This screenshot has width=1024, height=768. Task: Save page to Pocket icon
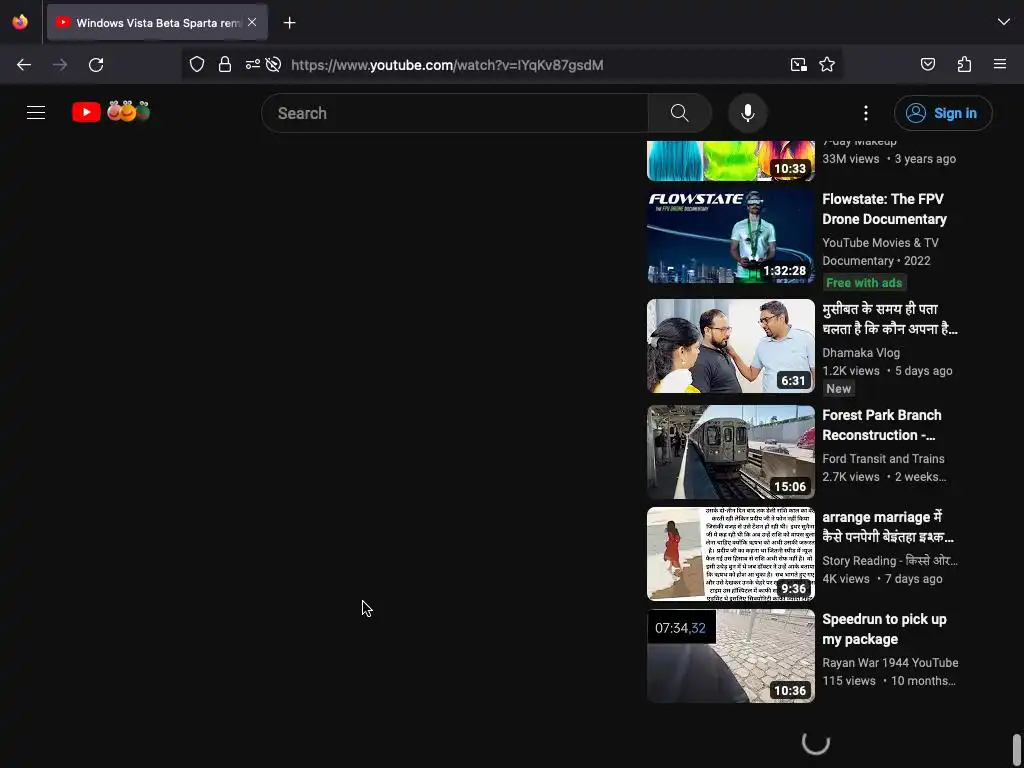click(928, 64)
